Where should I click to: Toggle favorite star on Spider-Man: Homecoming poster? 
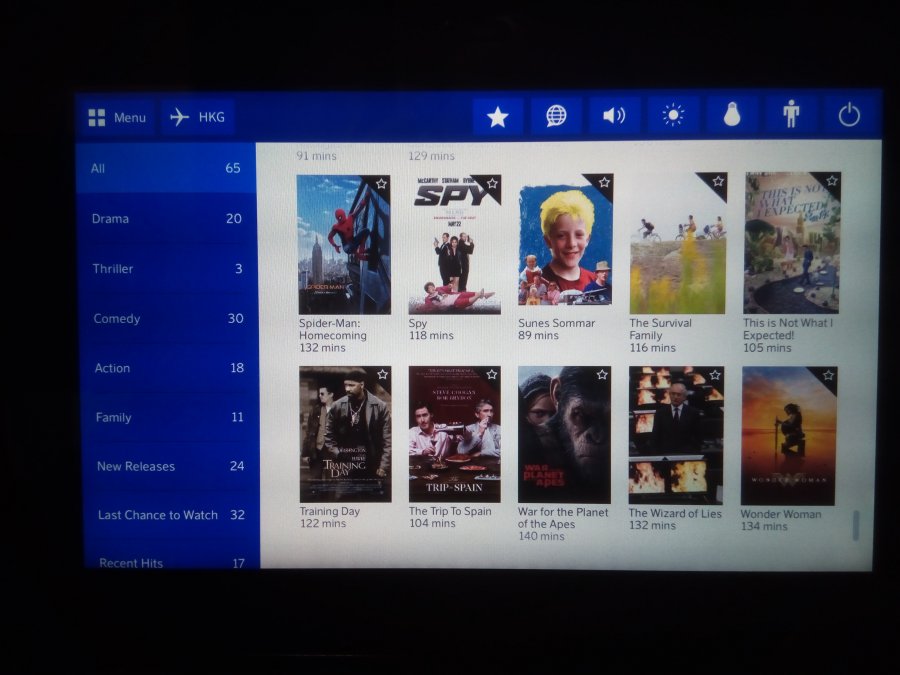[x=381, y=184]
